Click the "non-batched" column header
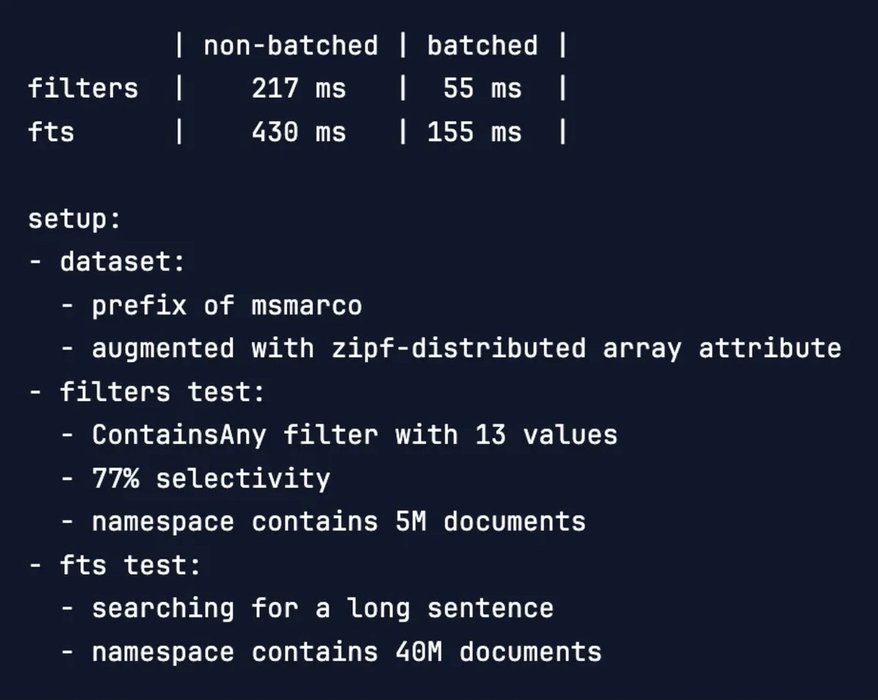The height and width of the screenshot is (700, 878). (290, 46)
